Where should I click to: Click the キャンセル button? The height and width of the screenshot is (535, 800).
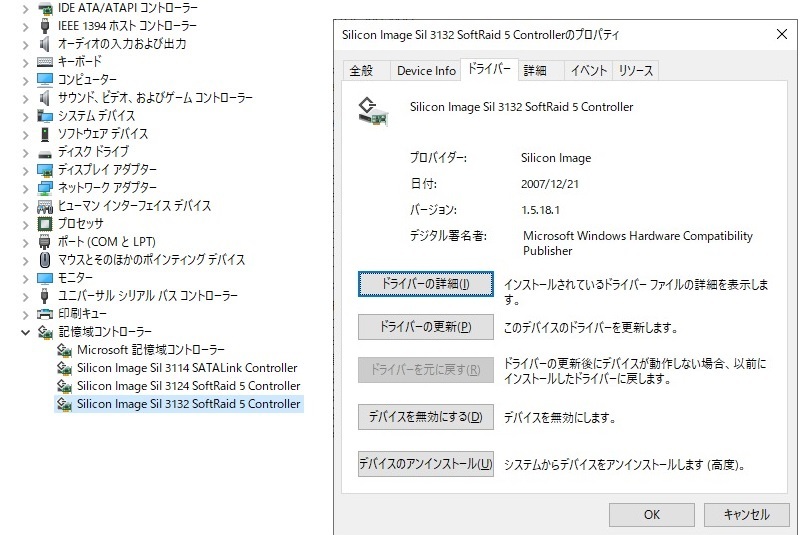pos(746,515)
